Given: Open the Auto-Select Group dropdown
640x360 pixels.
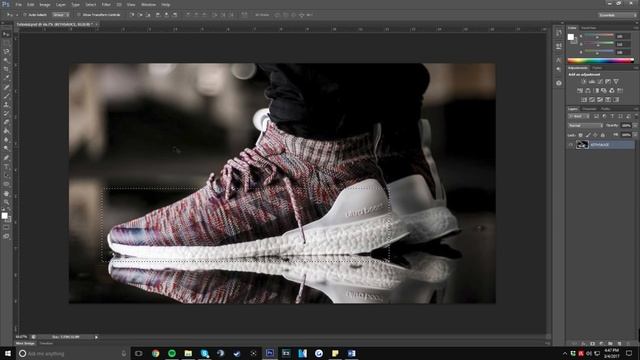Looking at the screenshot, I should (61, 15).
